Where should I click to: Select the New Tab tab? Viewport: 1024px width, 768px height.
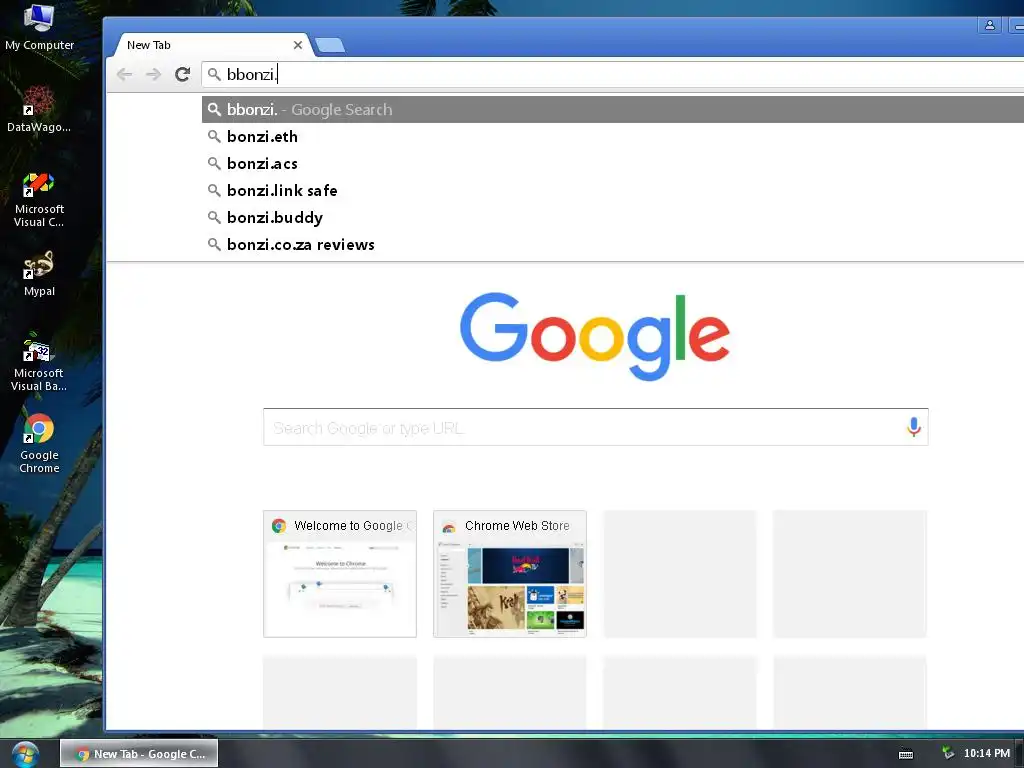(x=212, y=45)
